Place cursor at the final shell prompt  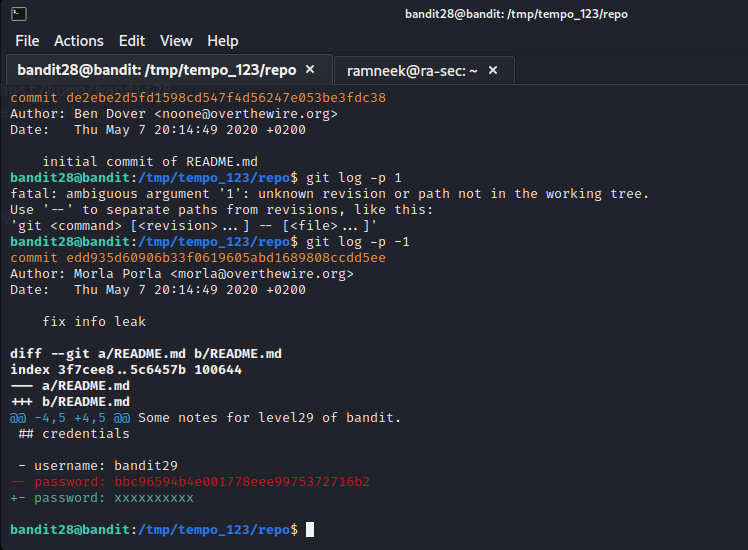pyautogui.click(x=310, y=529)
